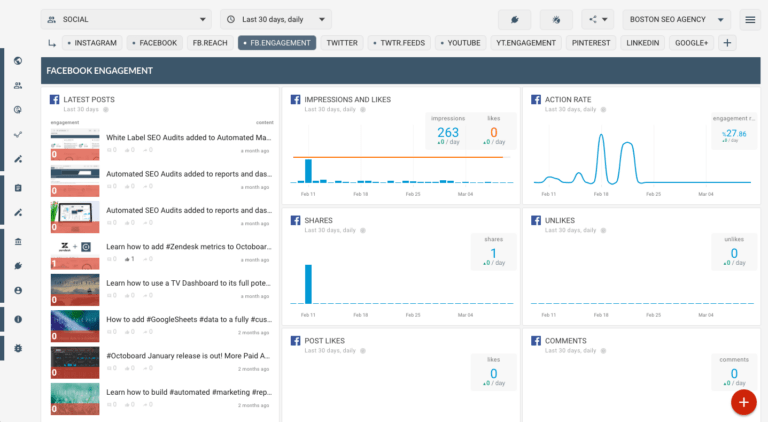
Task: Open the clipboard reports sidebar icon
Action: click(x=18, y=188)
